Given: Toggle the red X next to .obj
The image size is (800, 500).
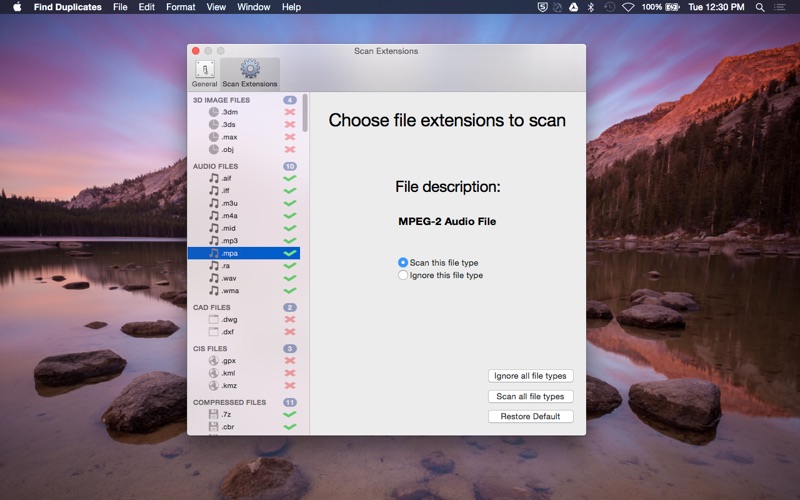Looking at the screenshot, I should coord(290,149).
